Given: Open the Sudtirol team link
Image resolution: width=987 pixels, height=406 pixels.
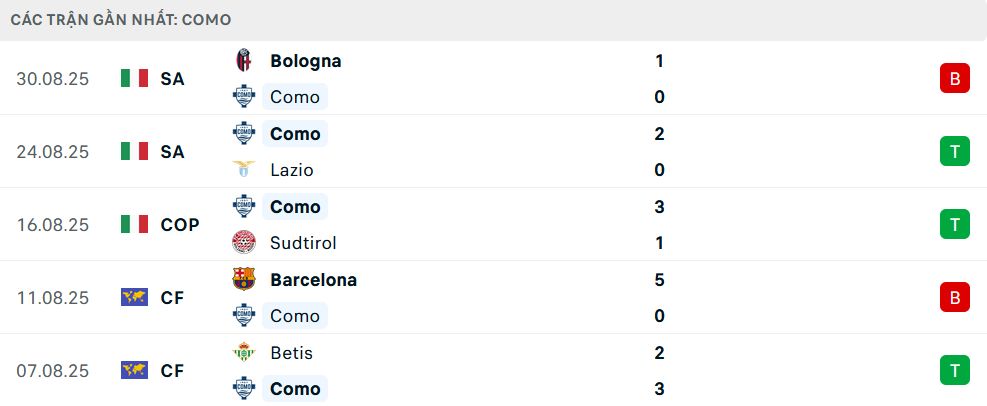Looking at the screenshot, I should click(303, 243).
